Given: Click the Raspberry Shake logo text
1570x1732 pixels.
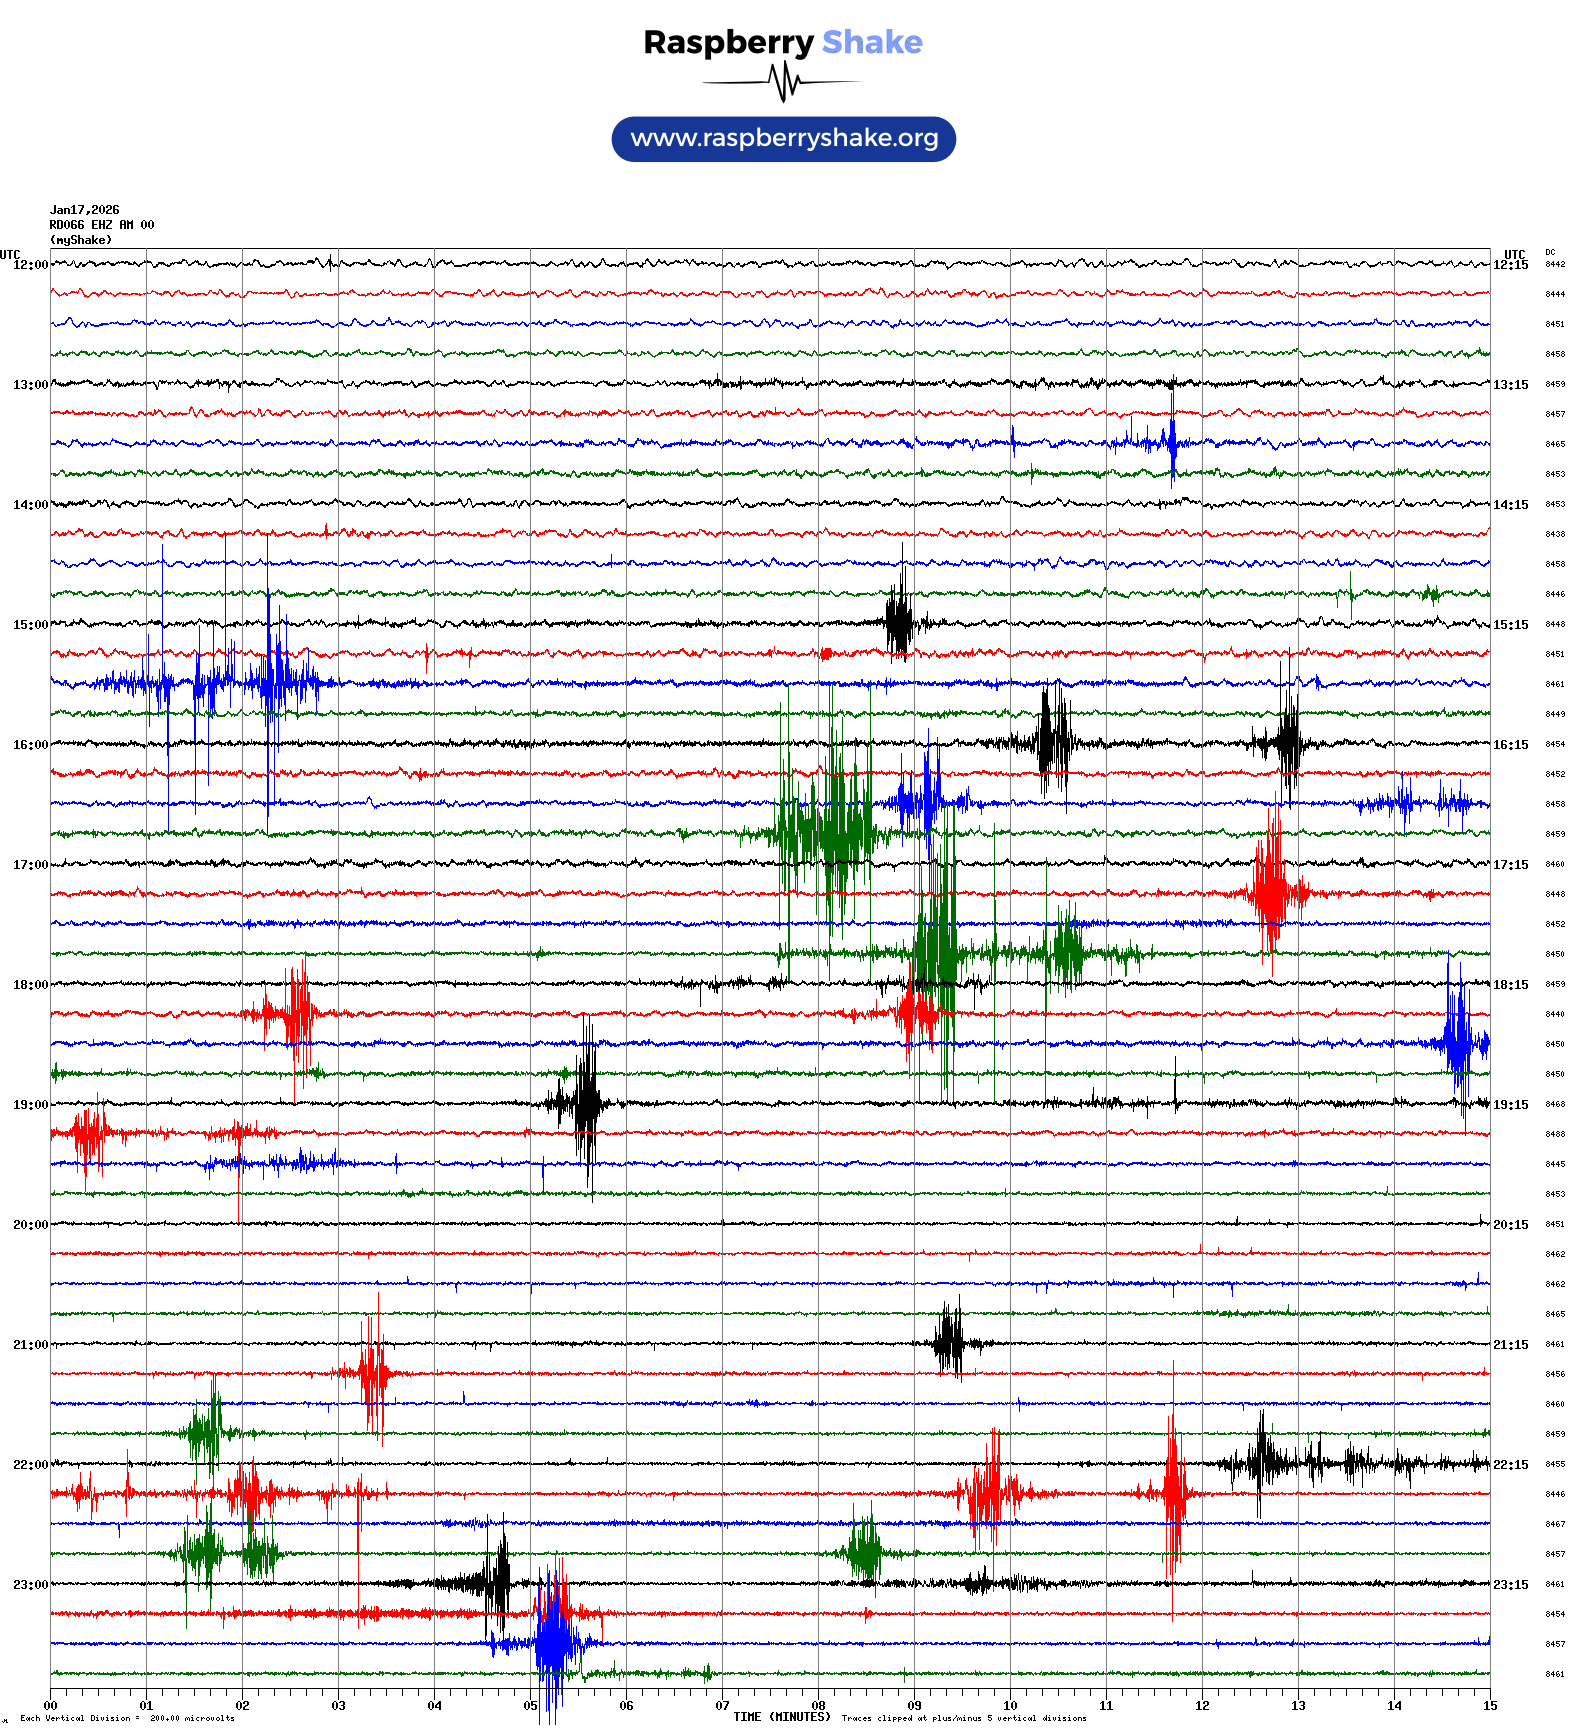Looking at the screenshot, I should [782, 42].
